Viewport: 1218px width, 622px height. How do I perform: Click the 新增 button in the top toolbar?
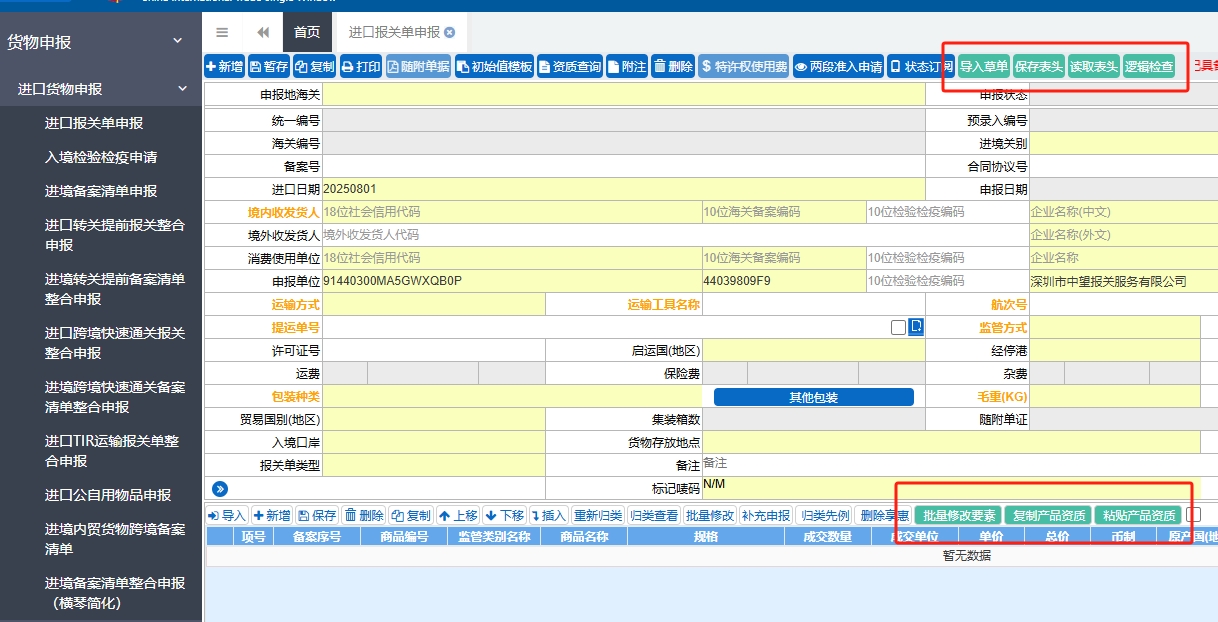tap(224, 67)
